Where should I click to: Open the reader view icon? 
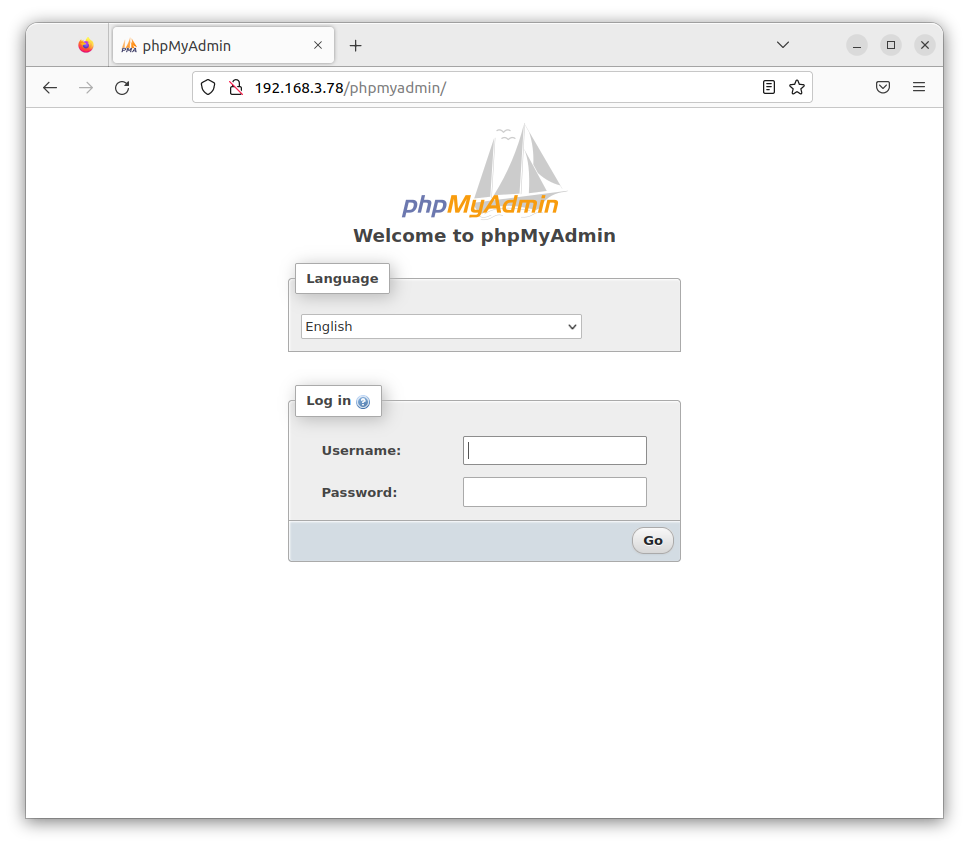click(x=768, y=87)
